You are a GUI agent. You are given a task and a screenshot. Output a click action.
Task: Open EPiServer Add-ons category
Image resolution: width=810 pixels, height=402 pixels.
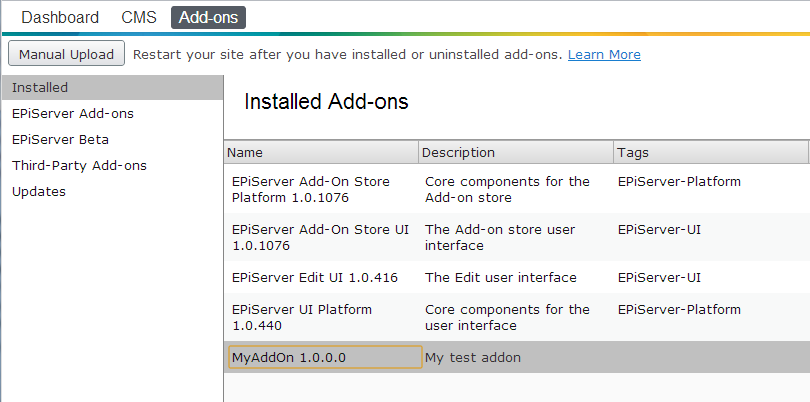click(73, 114)
